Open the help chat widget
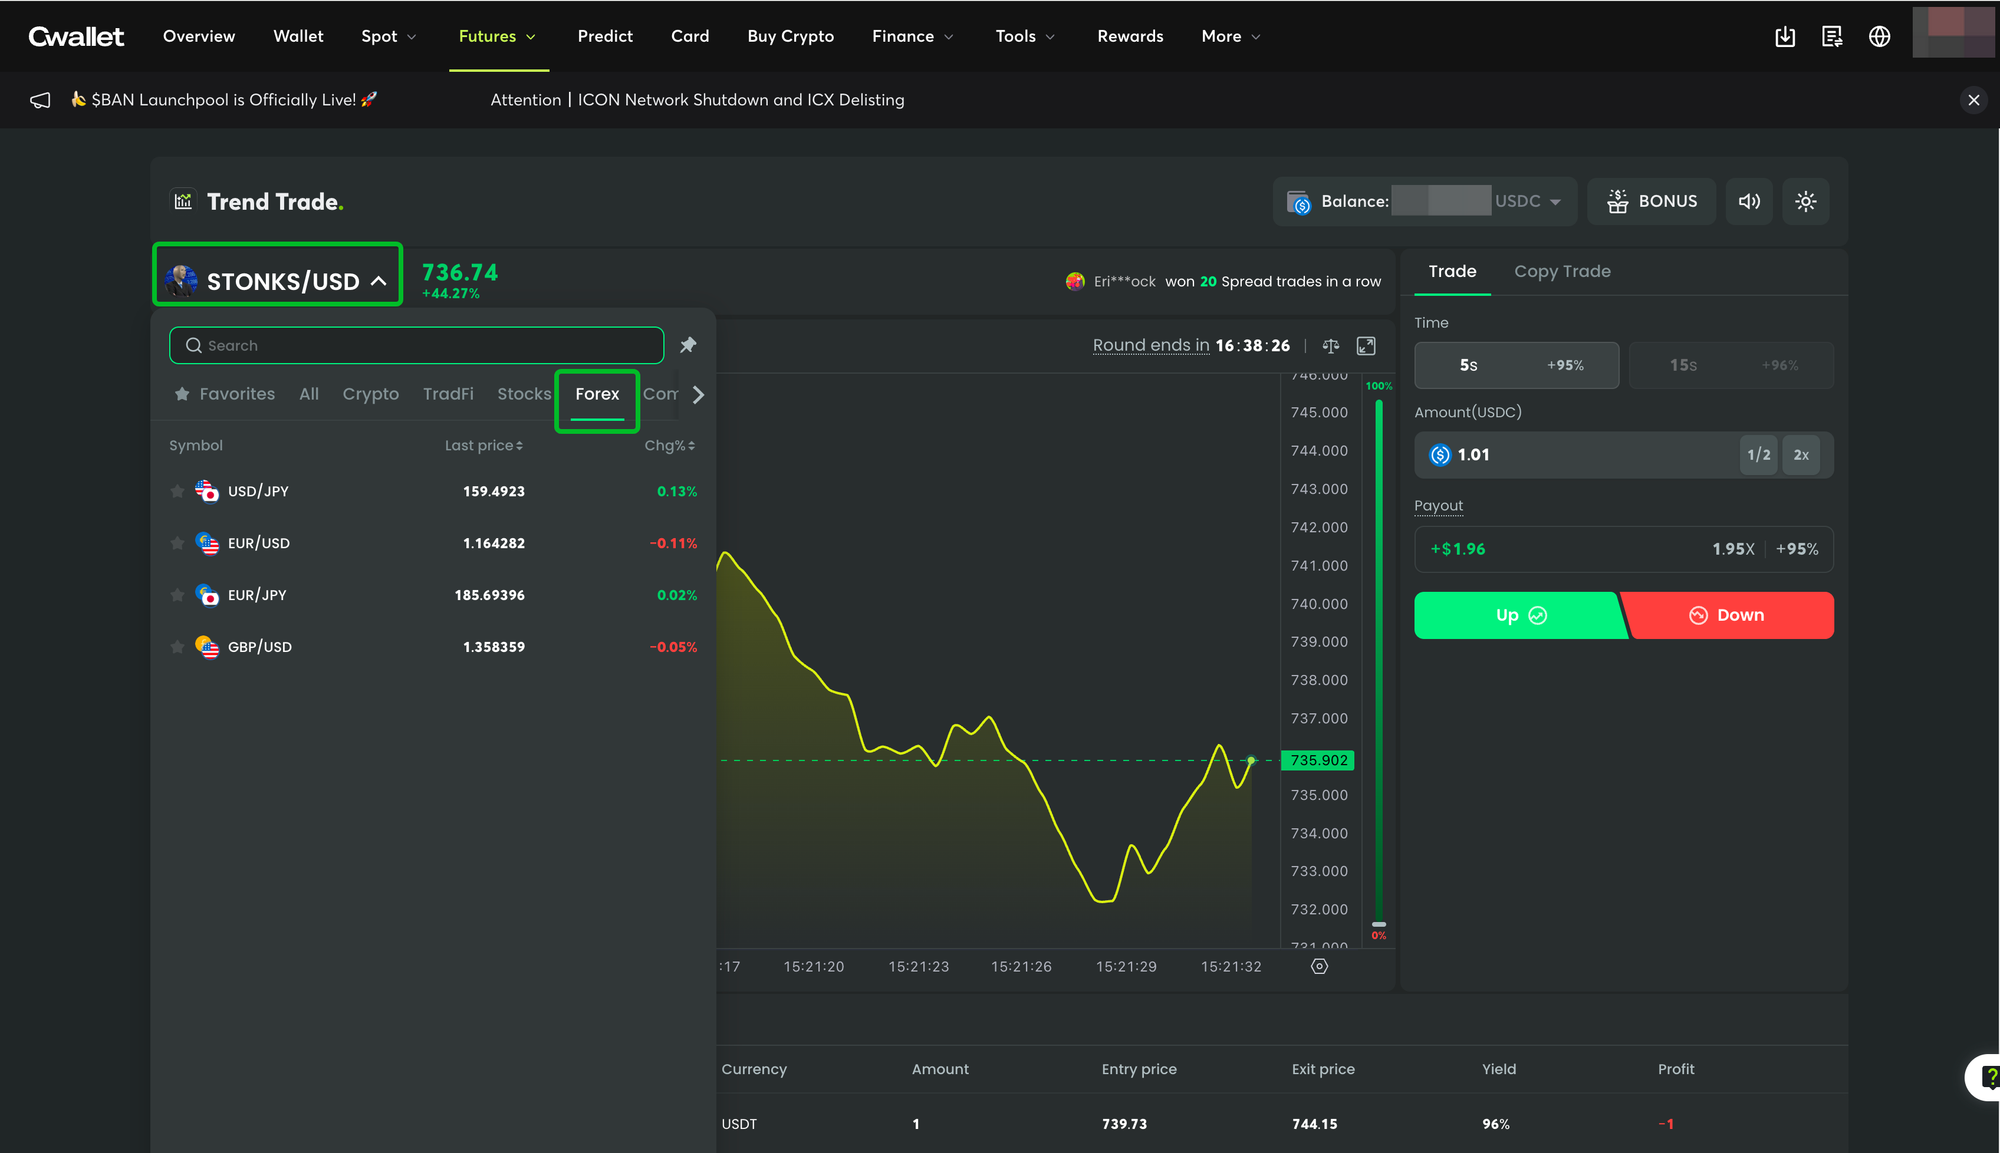The width and height of the screenshot is (2000, 1153). (x=1985, y=1077)
